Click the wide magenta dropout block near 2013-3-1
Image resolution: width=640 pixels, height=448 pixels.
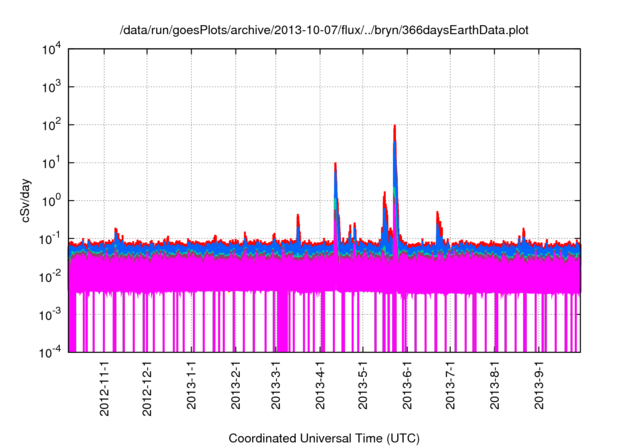(x=283, y=322)
